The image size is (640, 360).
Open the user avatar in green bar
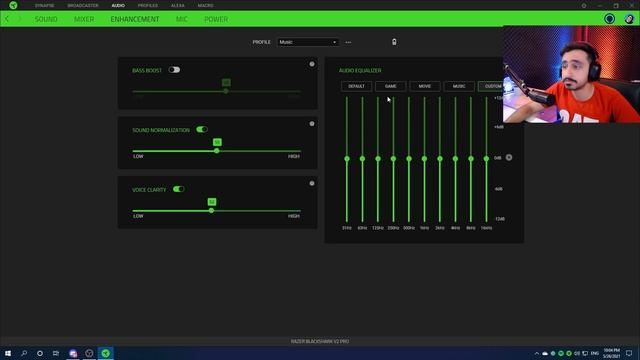(x=629, y=19)
